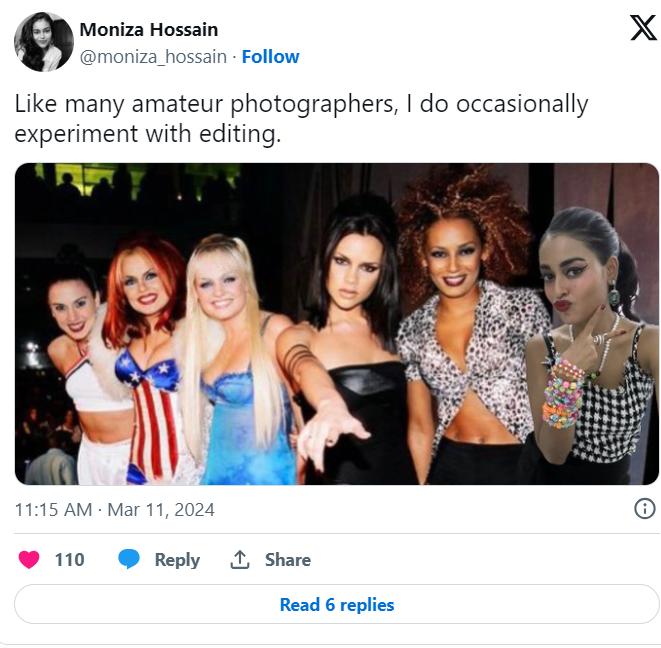The height and width of the screenshot is (648, 661).
Task: Click the tweet text about amateur photographers
Action: pos(301,118)
